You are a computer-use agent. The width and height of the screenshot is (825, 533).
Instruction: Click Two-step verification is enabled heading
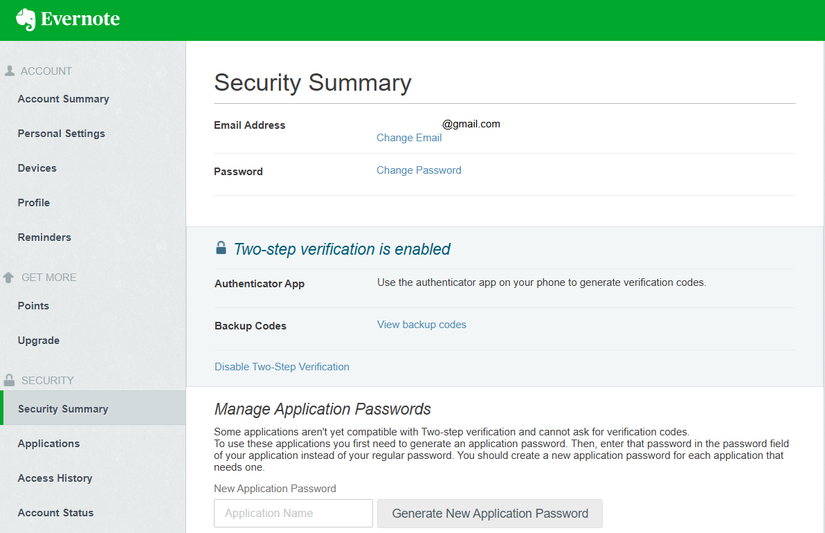pos(342,249)
